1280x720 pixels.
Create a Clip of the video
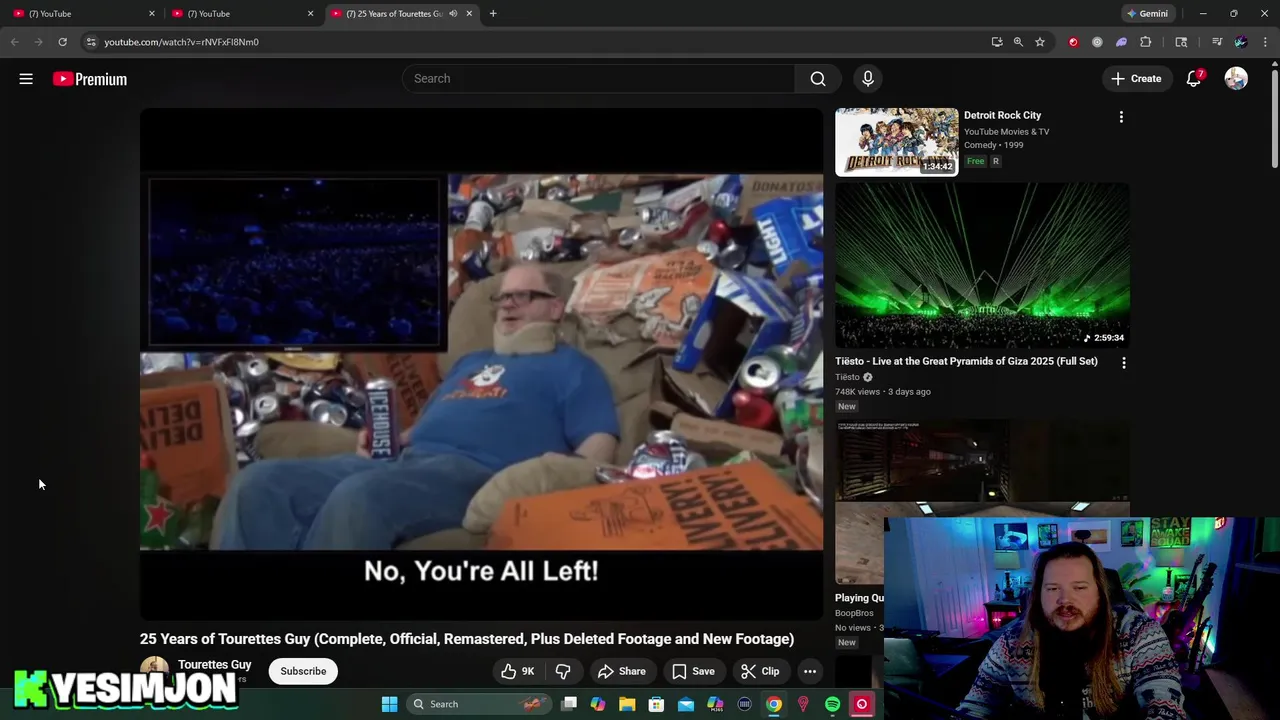point(760,671)
